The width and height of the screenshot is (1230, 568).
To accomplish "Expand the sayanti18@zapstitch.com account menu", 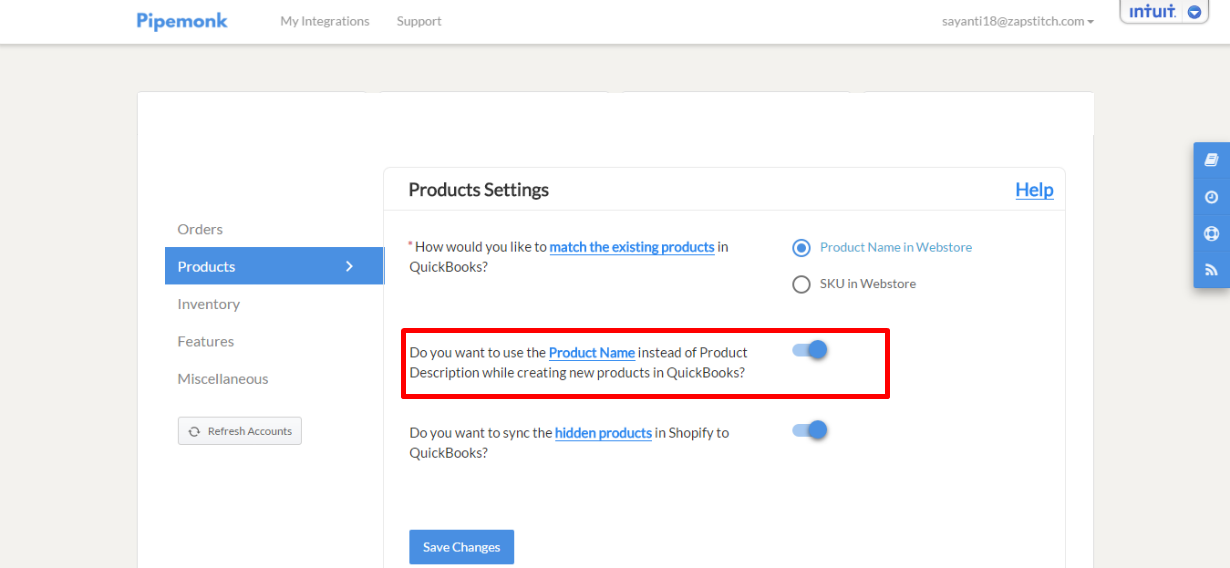I will tap(1018, 21).
